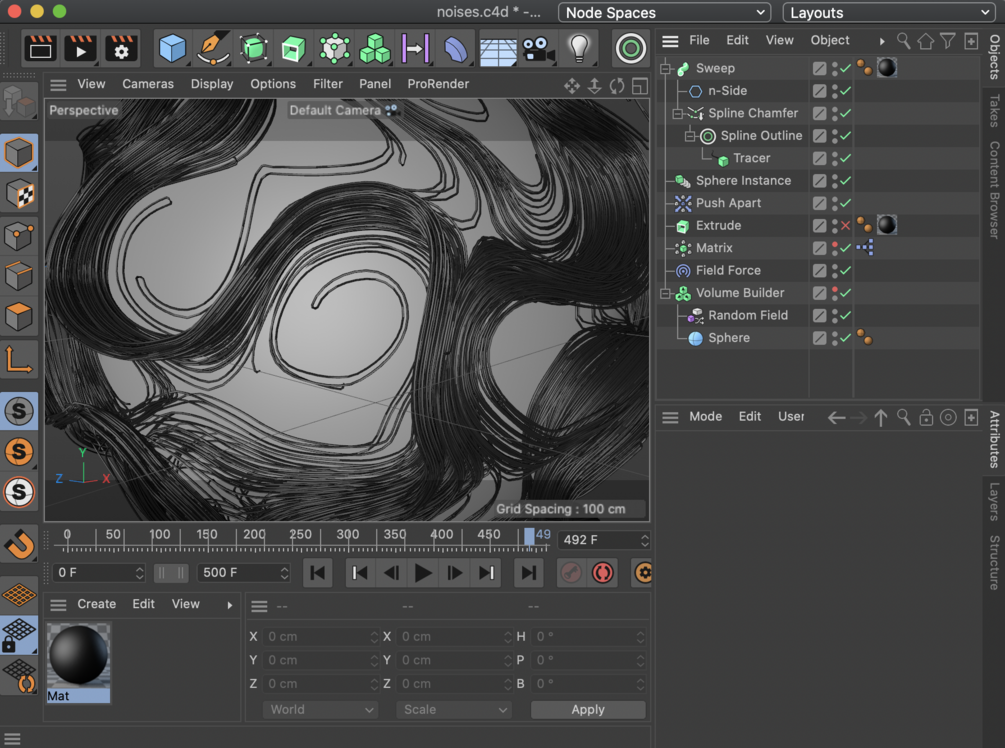Add a Light object from toolbar
Screen dimensions: 1005x748
click(579, 48)
